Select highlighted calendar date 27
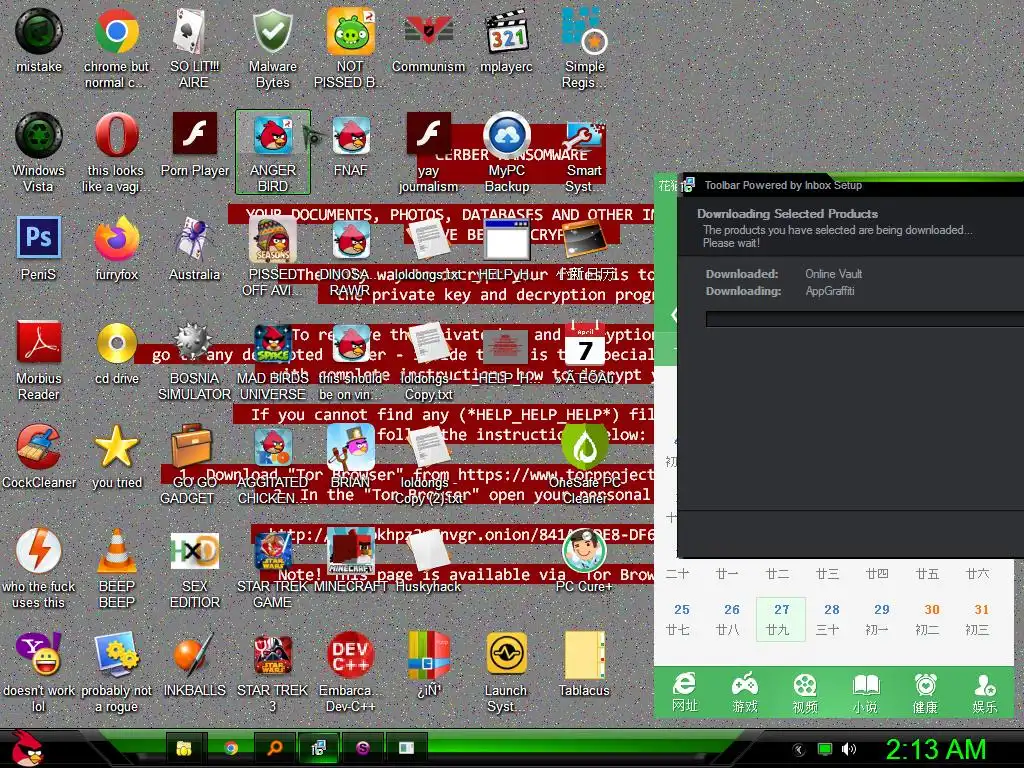This screenshot has width=1024, height=768. pos(781,619)
